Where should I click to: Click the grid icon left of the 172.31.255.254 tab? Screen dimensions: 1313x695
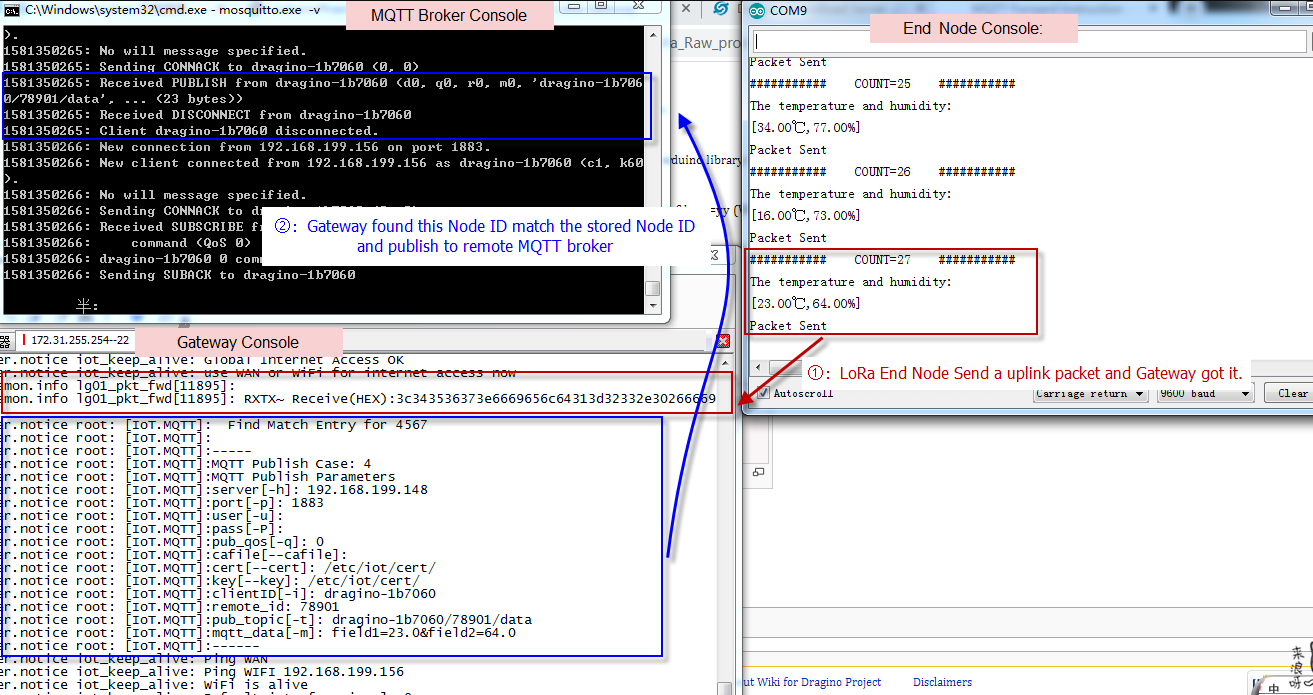point(6,340)
